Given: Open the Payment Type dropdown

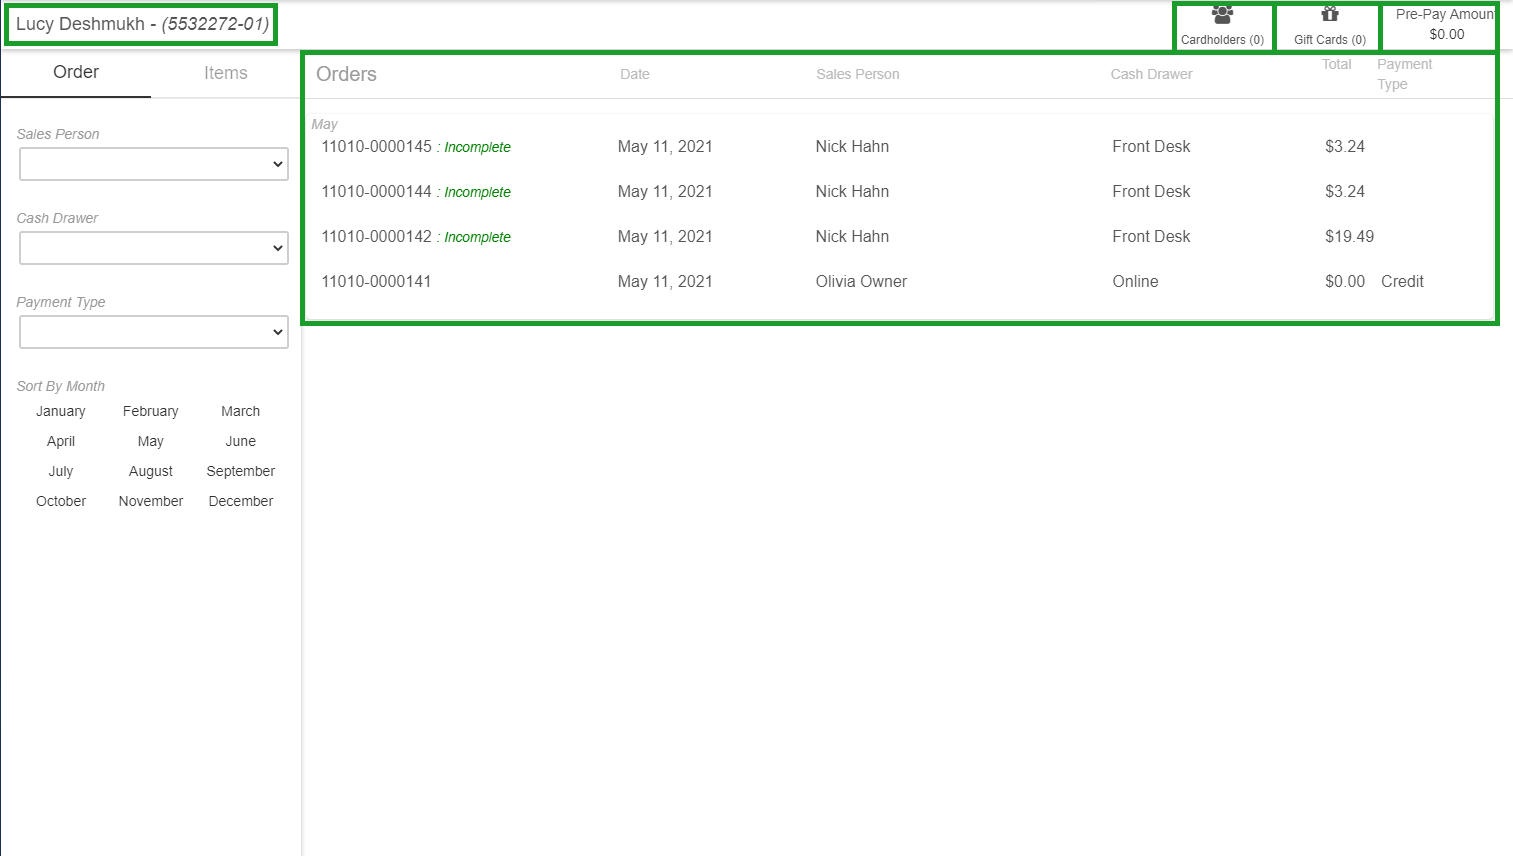Looking at the screenshot, I should (154, 332).
